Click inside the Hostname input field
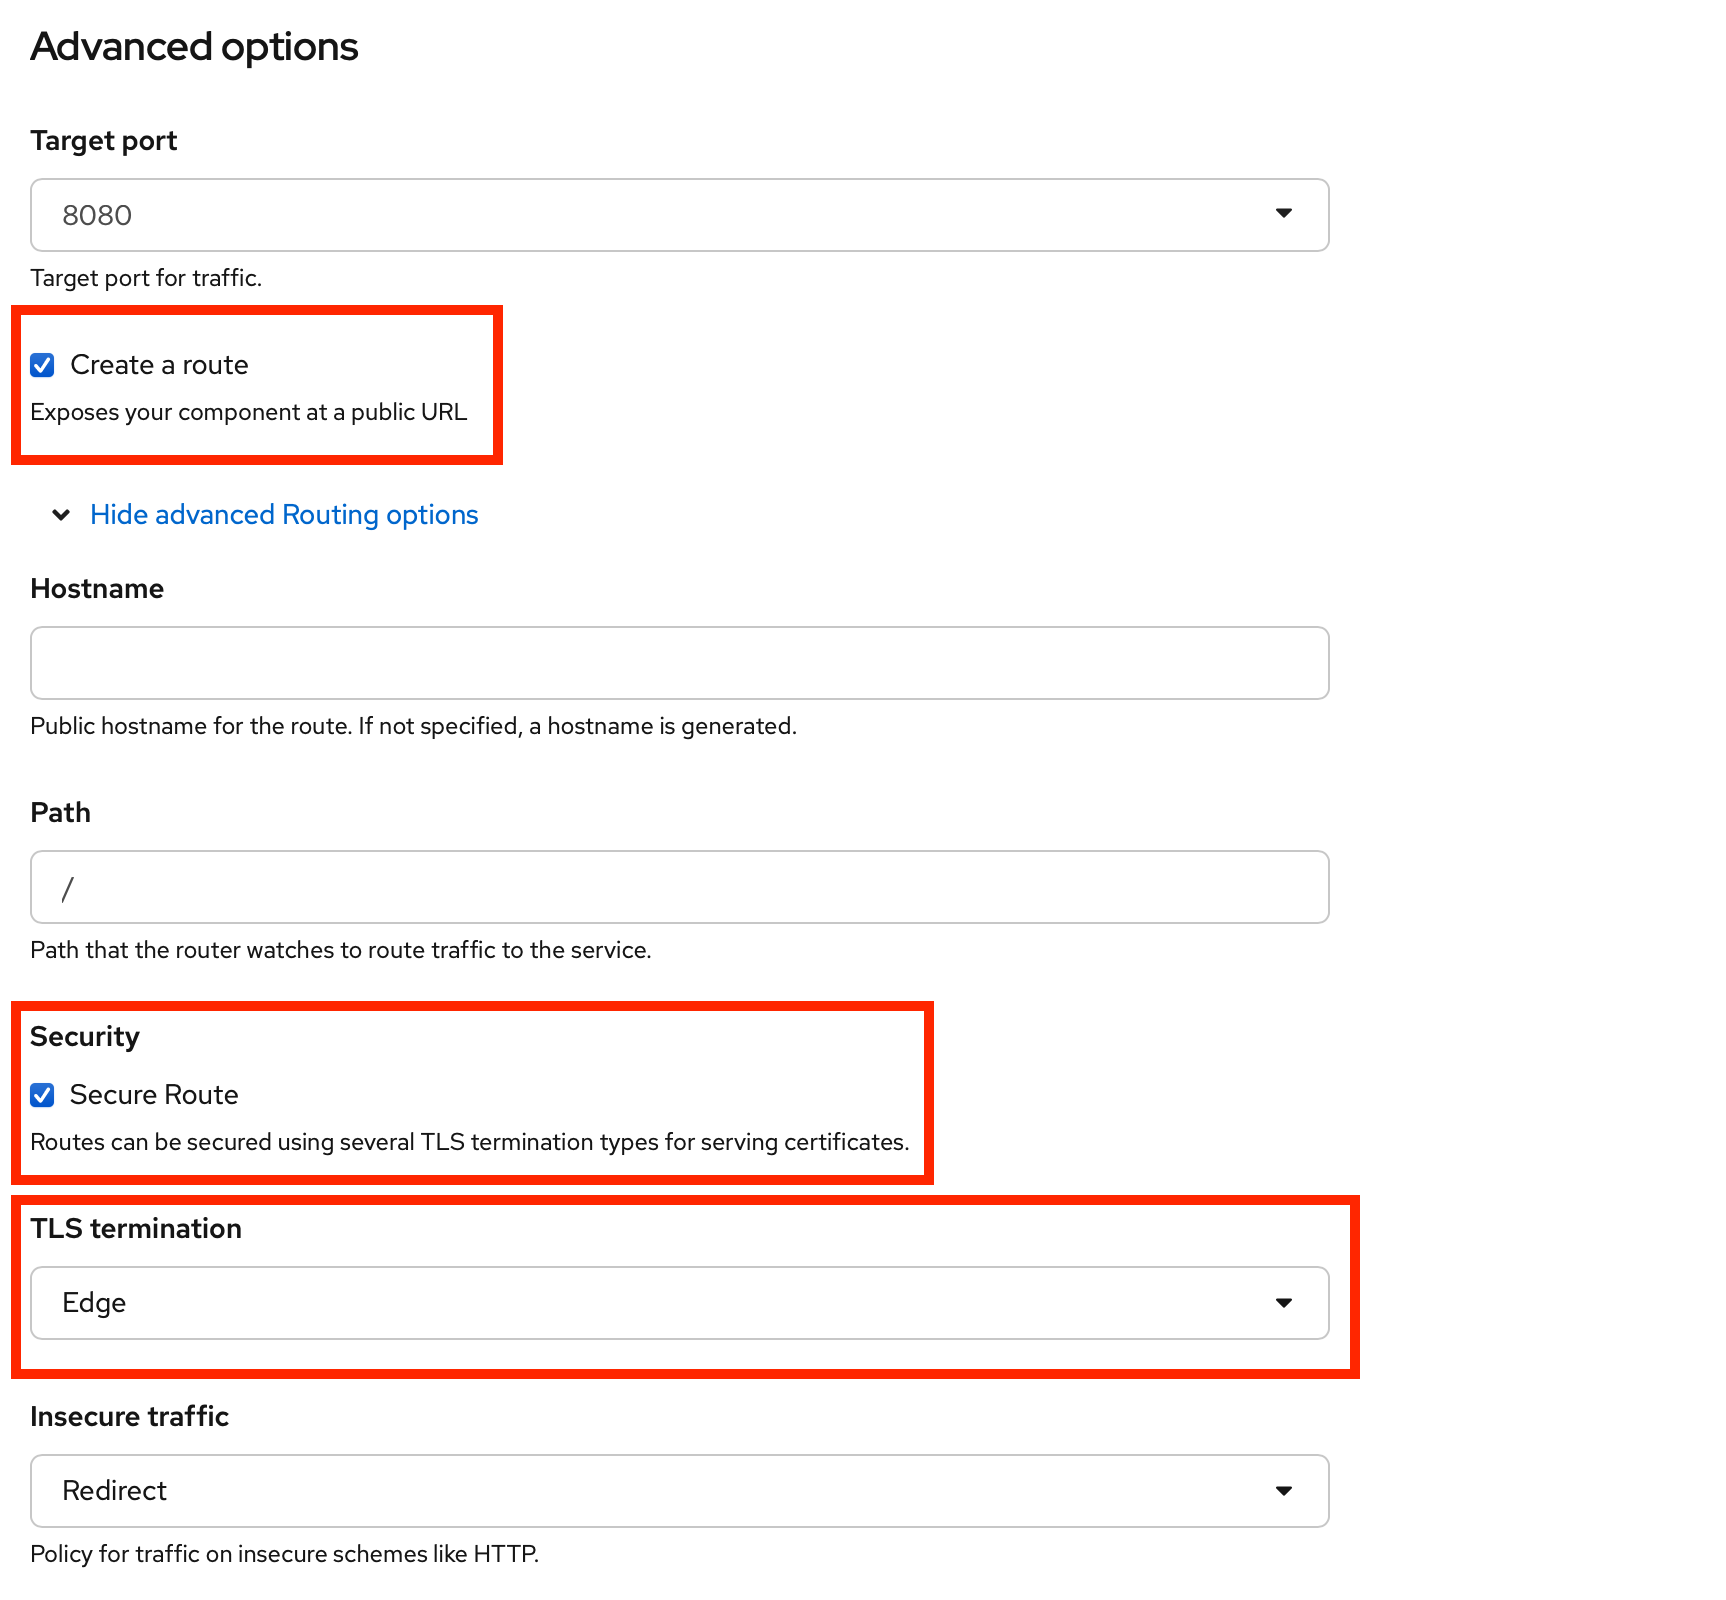 679,662
